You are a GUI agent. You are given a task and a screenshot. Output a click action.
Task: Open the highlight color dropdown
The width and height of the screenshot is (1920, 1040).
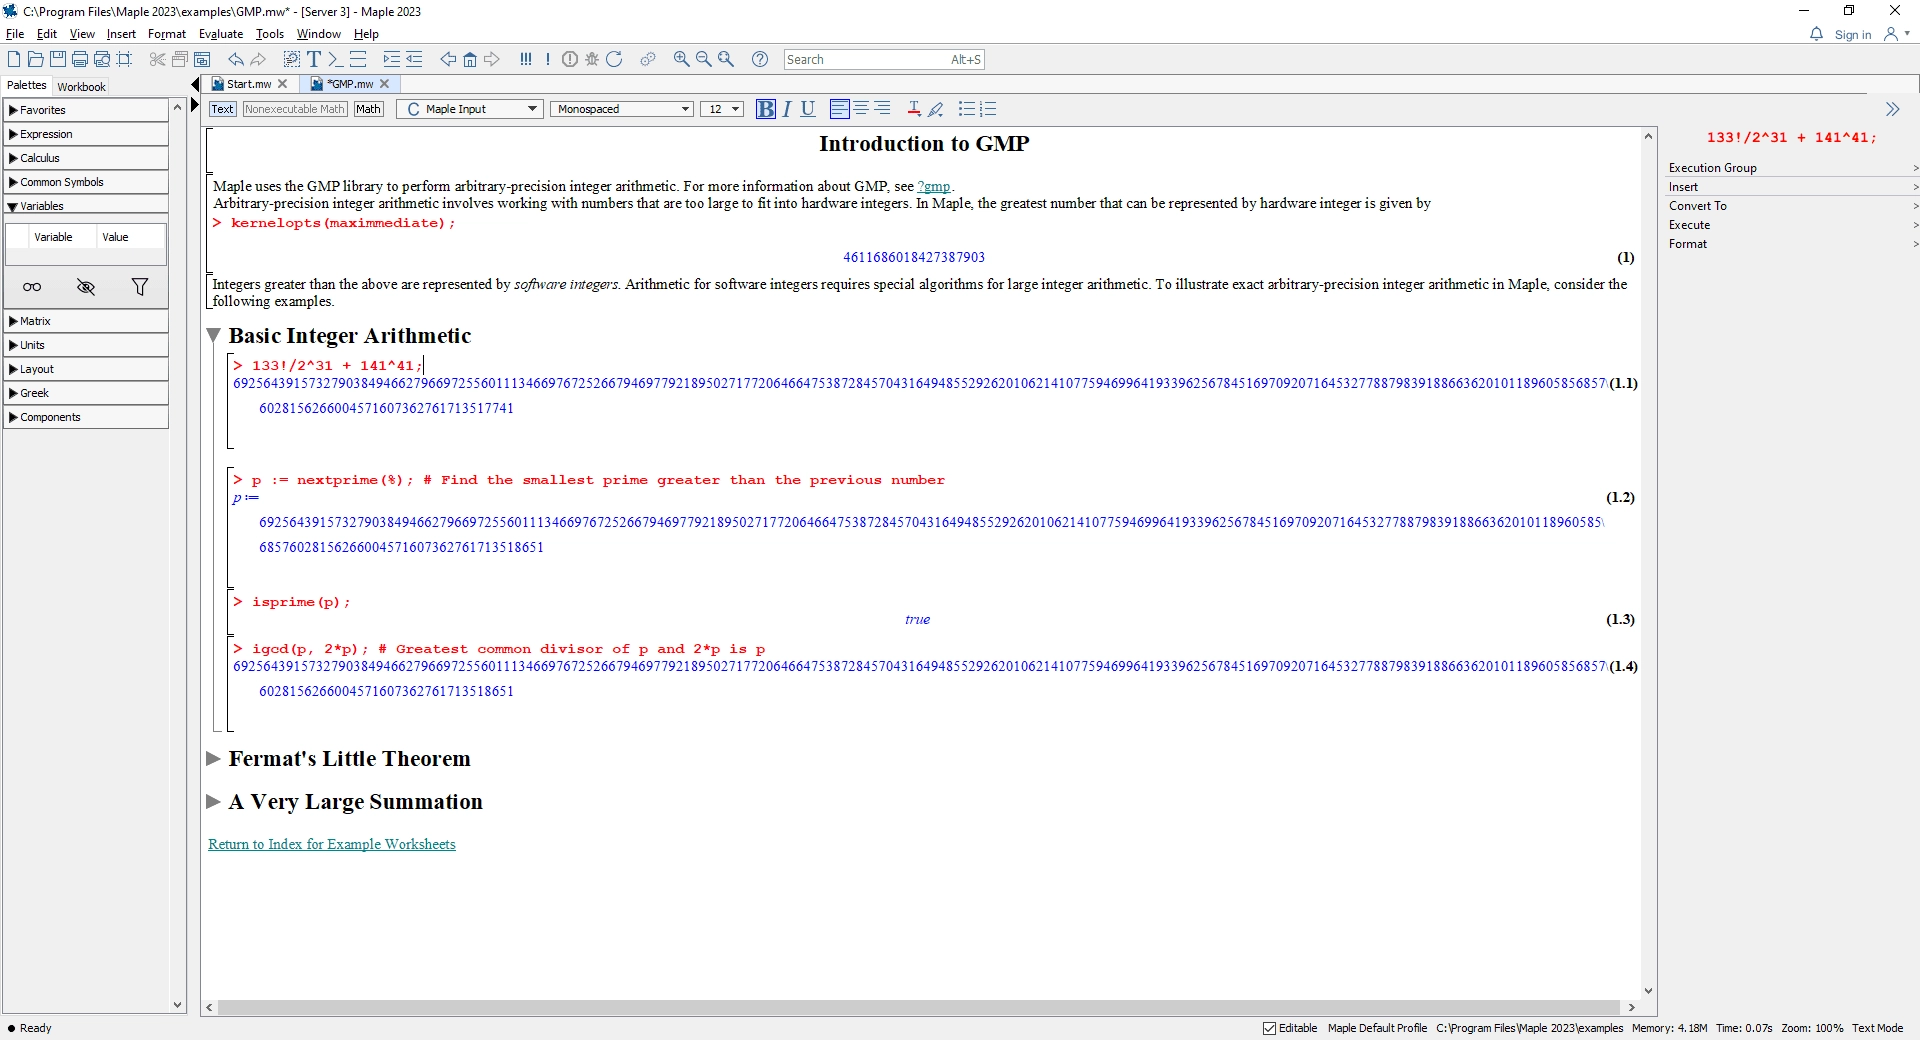coord(936,109)
